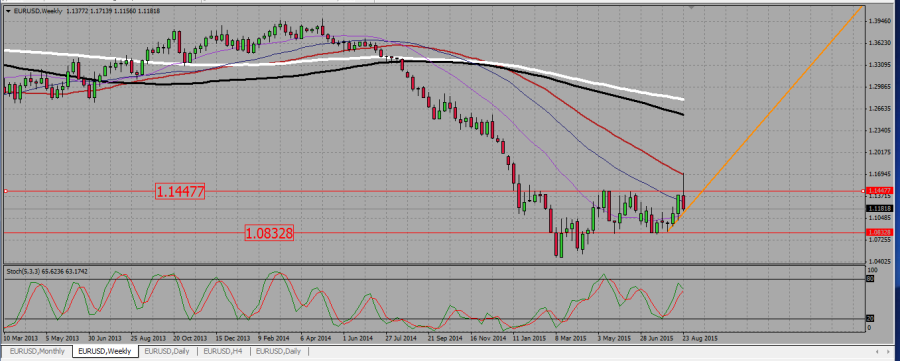The width and height of the screenshot is (900, 361).
Task: Click left anchor point of 1.14477 line
Action: pos(5,191)
